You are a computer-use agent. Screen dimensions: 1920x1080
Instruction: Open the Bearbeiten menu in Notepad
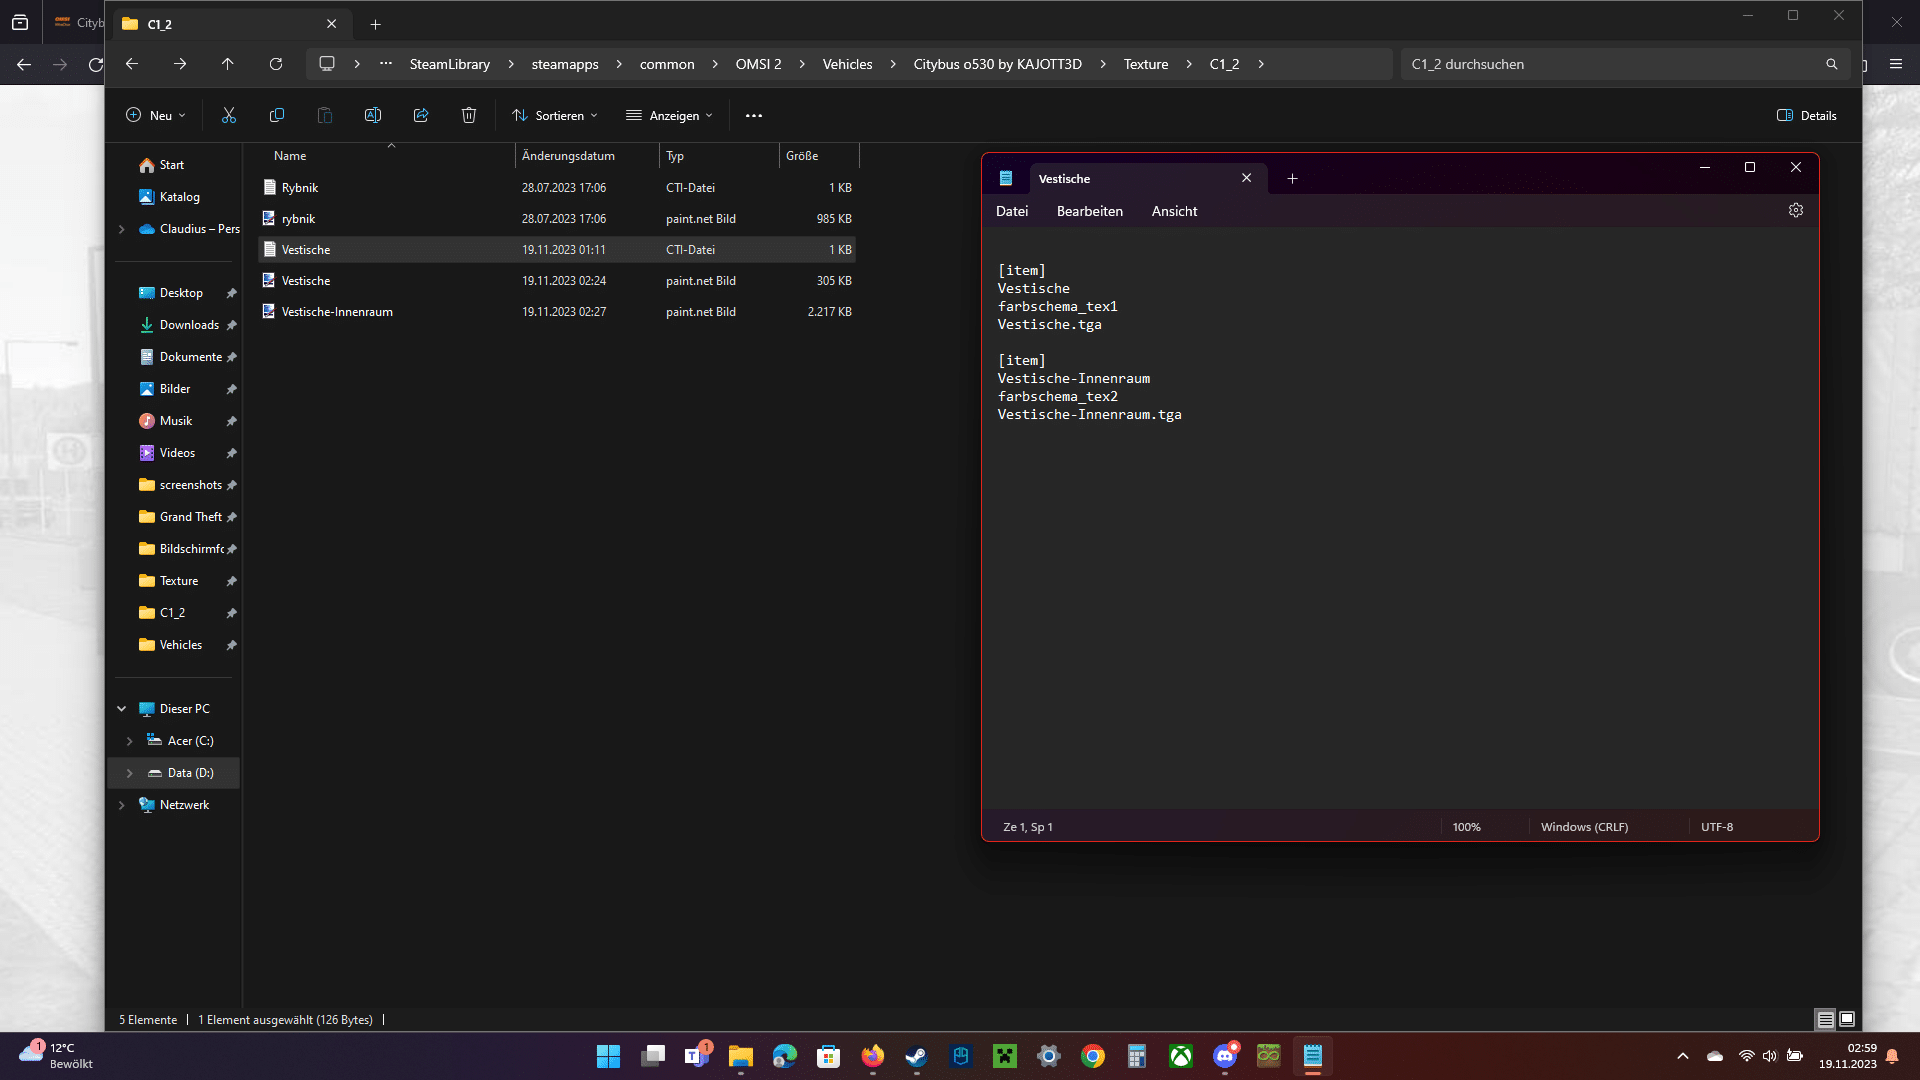(x=1089, y=211)
